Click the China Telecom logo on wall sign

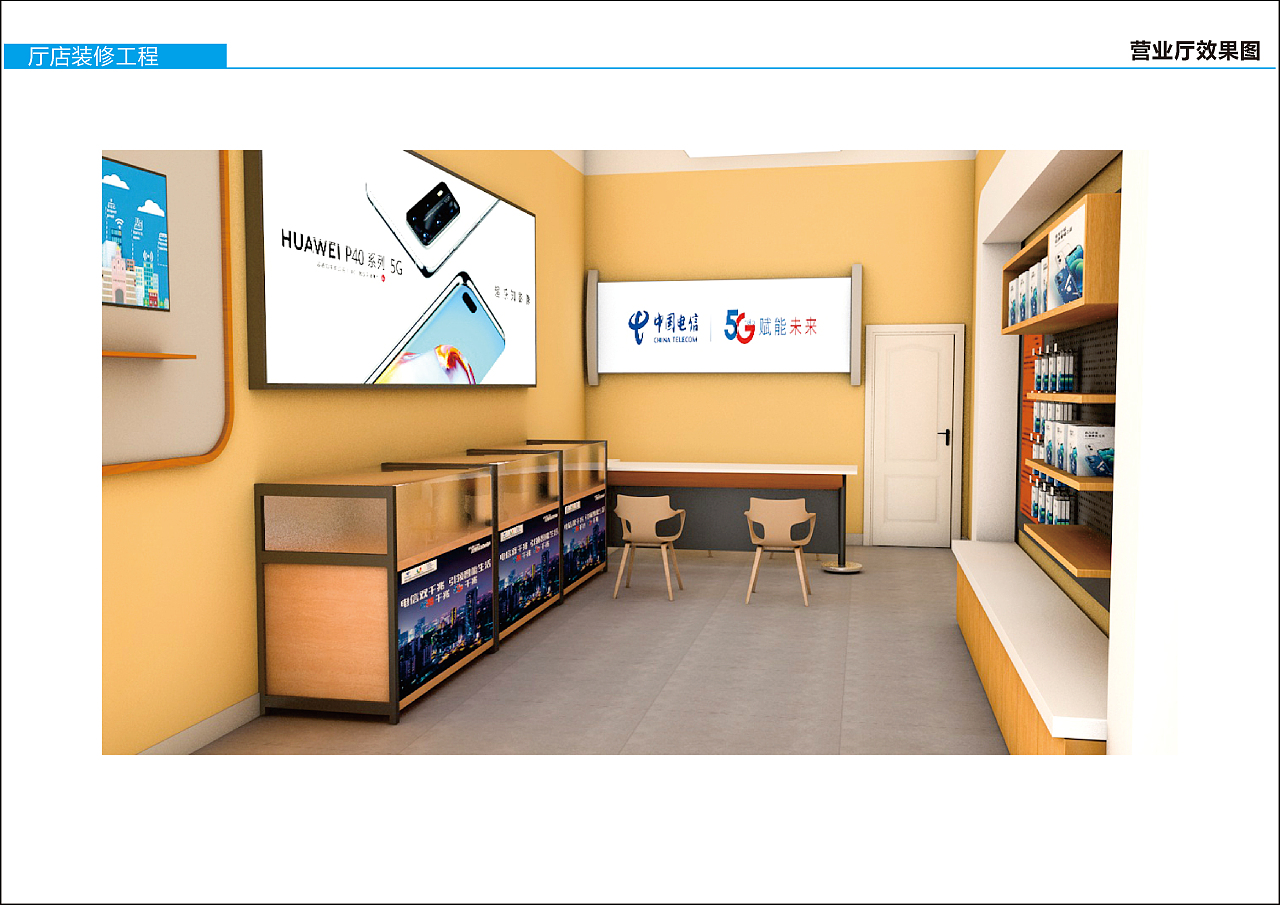[x=664, y=326]
